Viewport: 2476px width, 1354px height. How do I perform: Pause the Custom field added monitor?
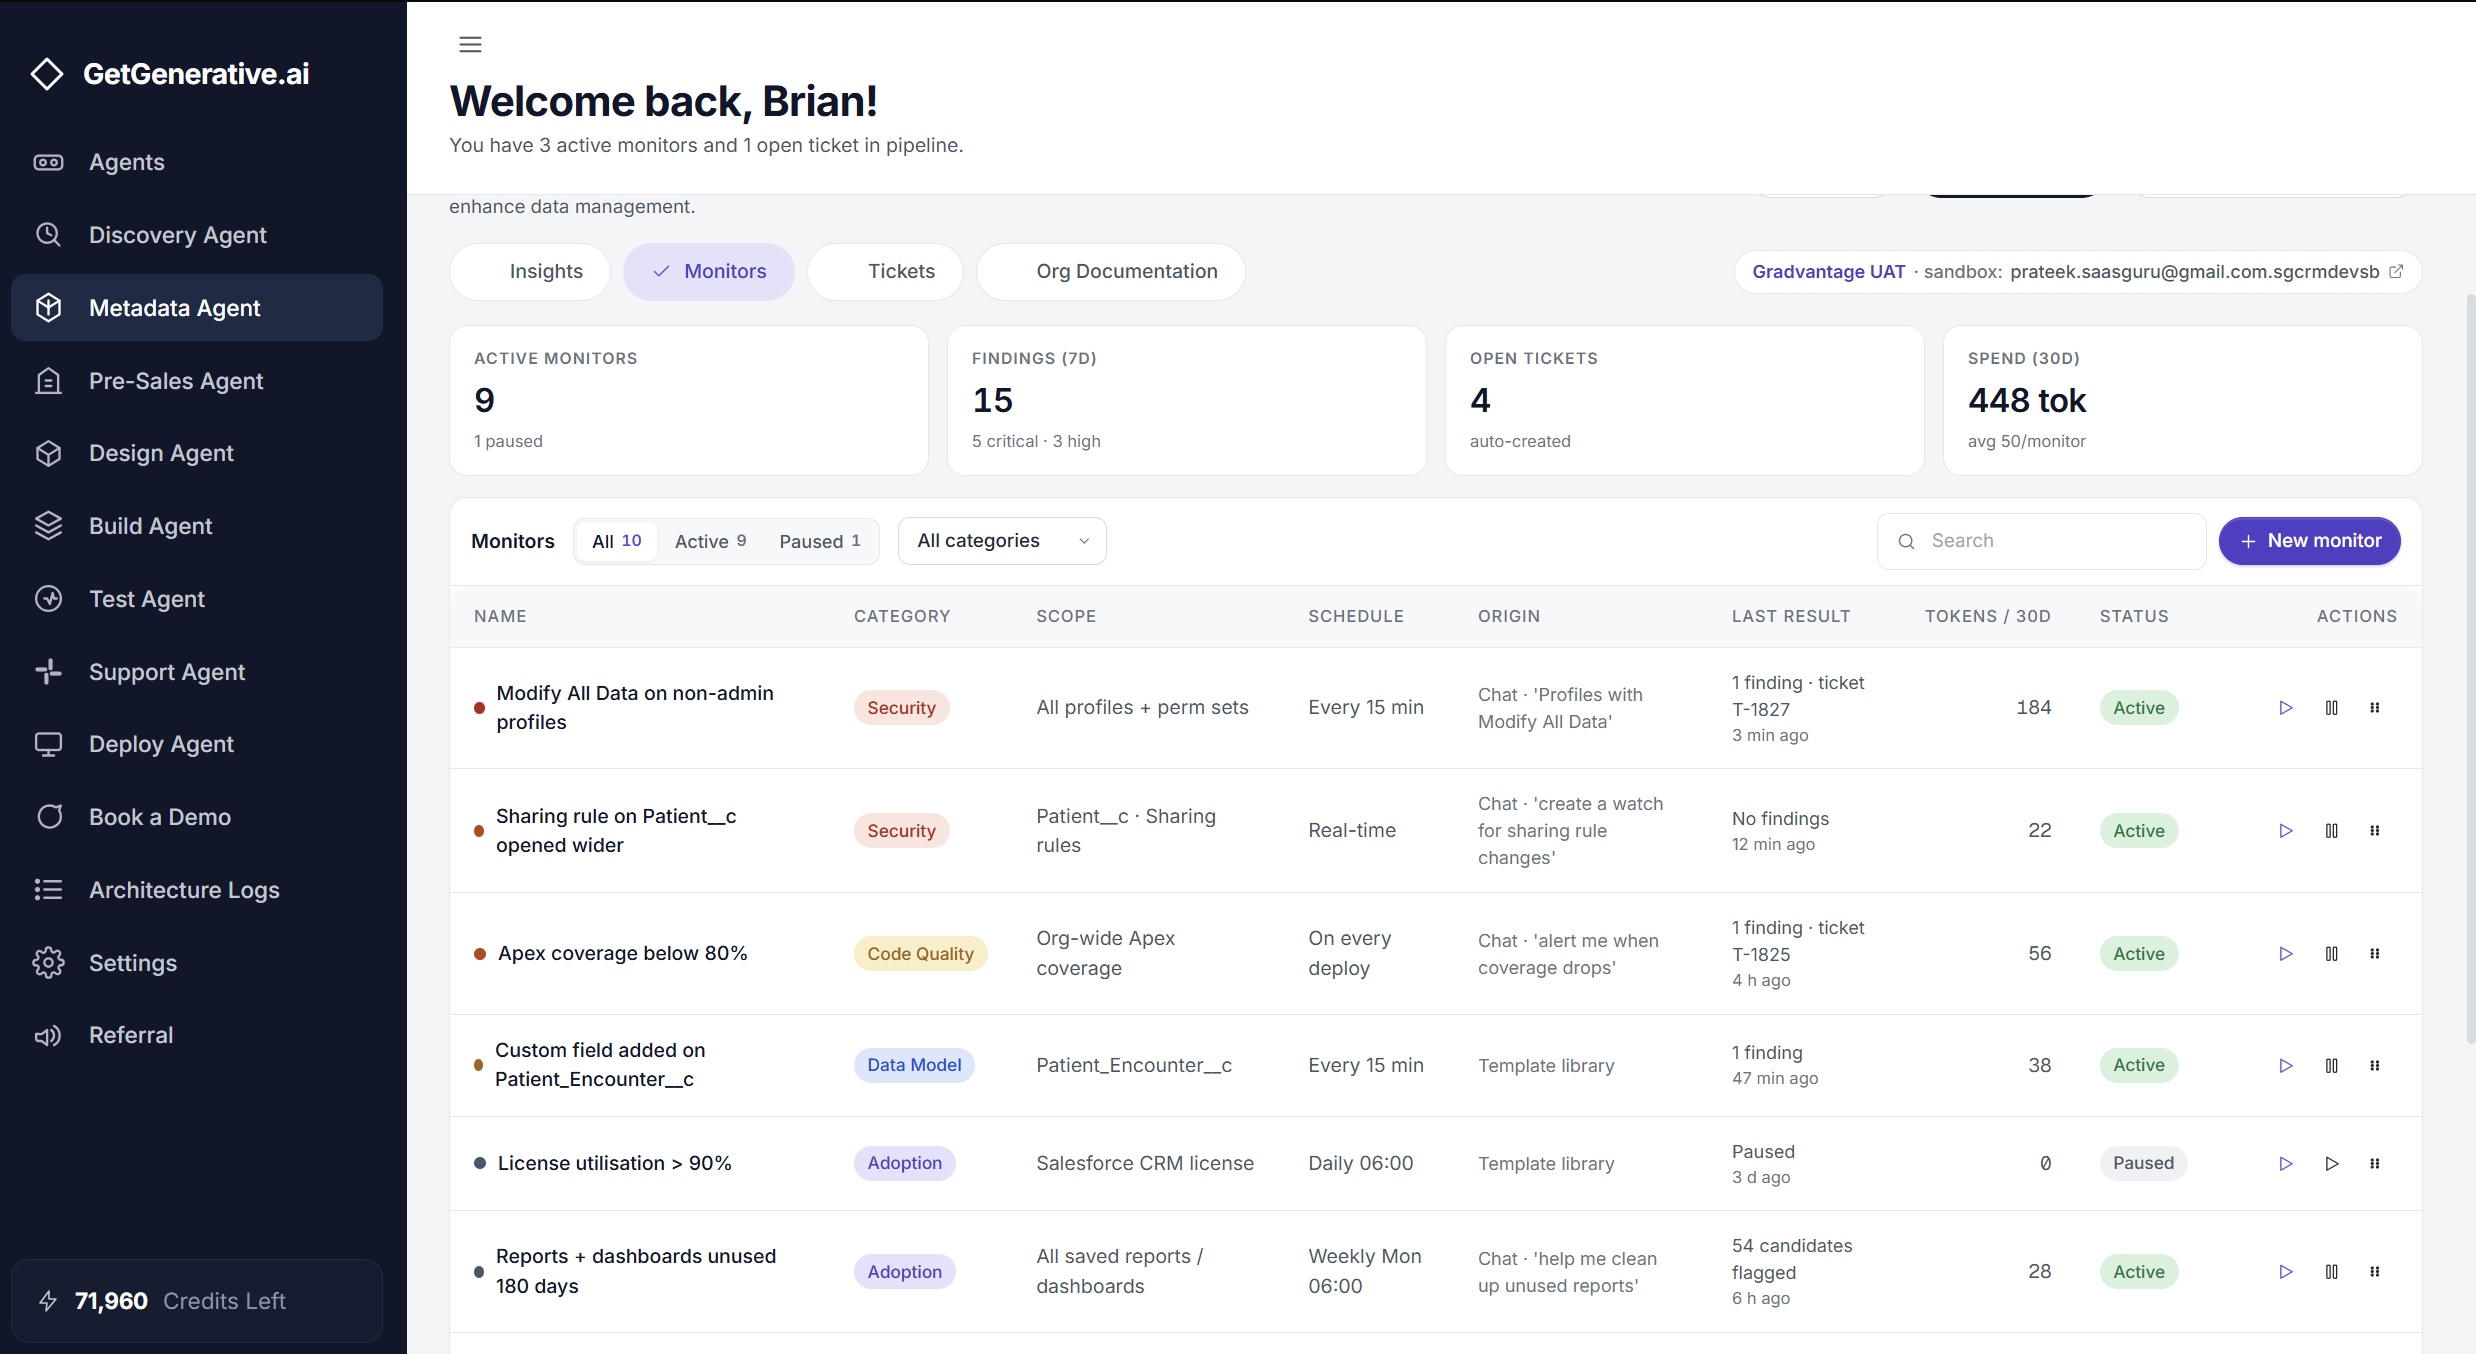click(2332, 1066)
